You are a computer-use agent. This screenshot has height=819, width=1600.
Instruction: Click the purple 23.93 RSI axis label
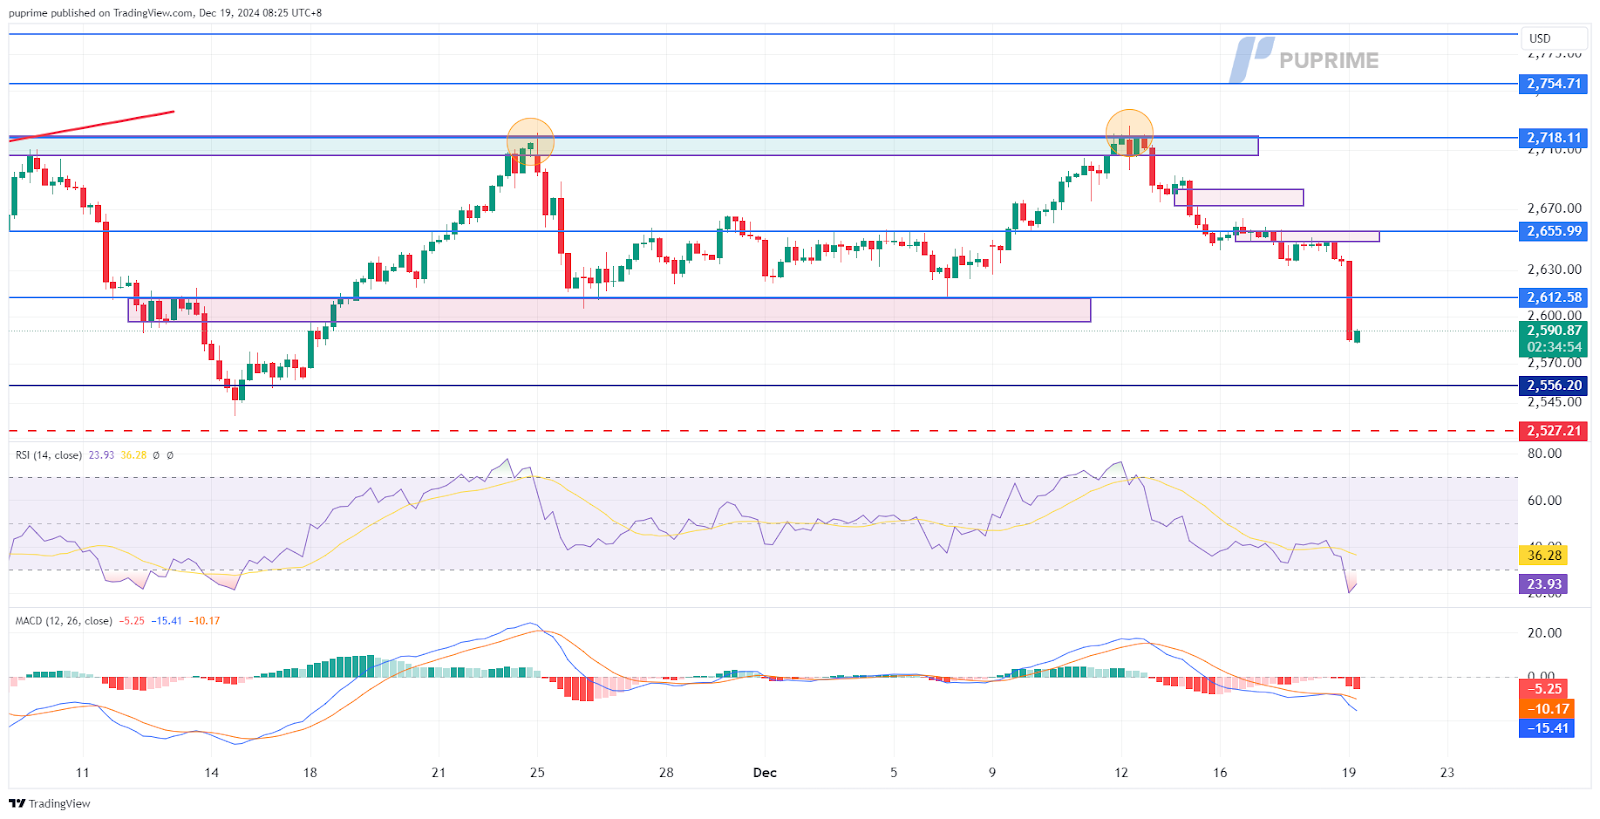click(1544, 584)
